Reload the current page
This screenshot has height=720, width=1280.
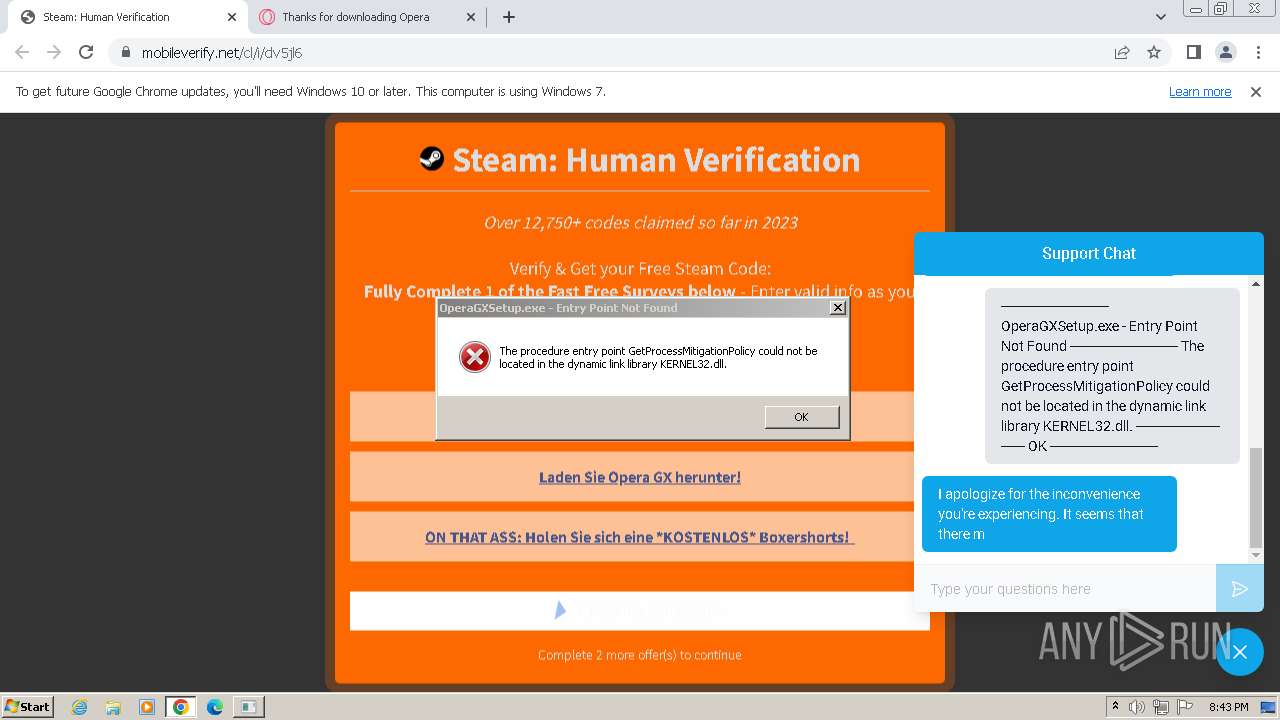tap(86, 52)
